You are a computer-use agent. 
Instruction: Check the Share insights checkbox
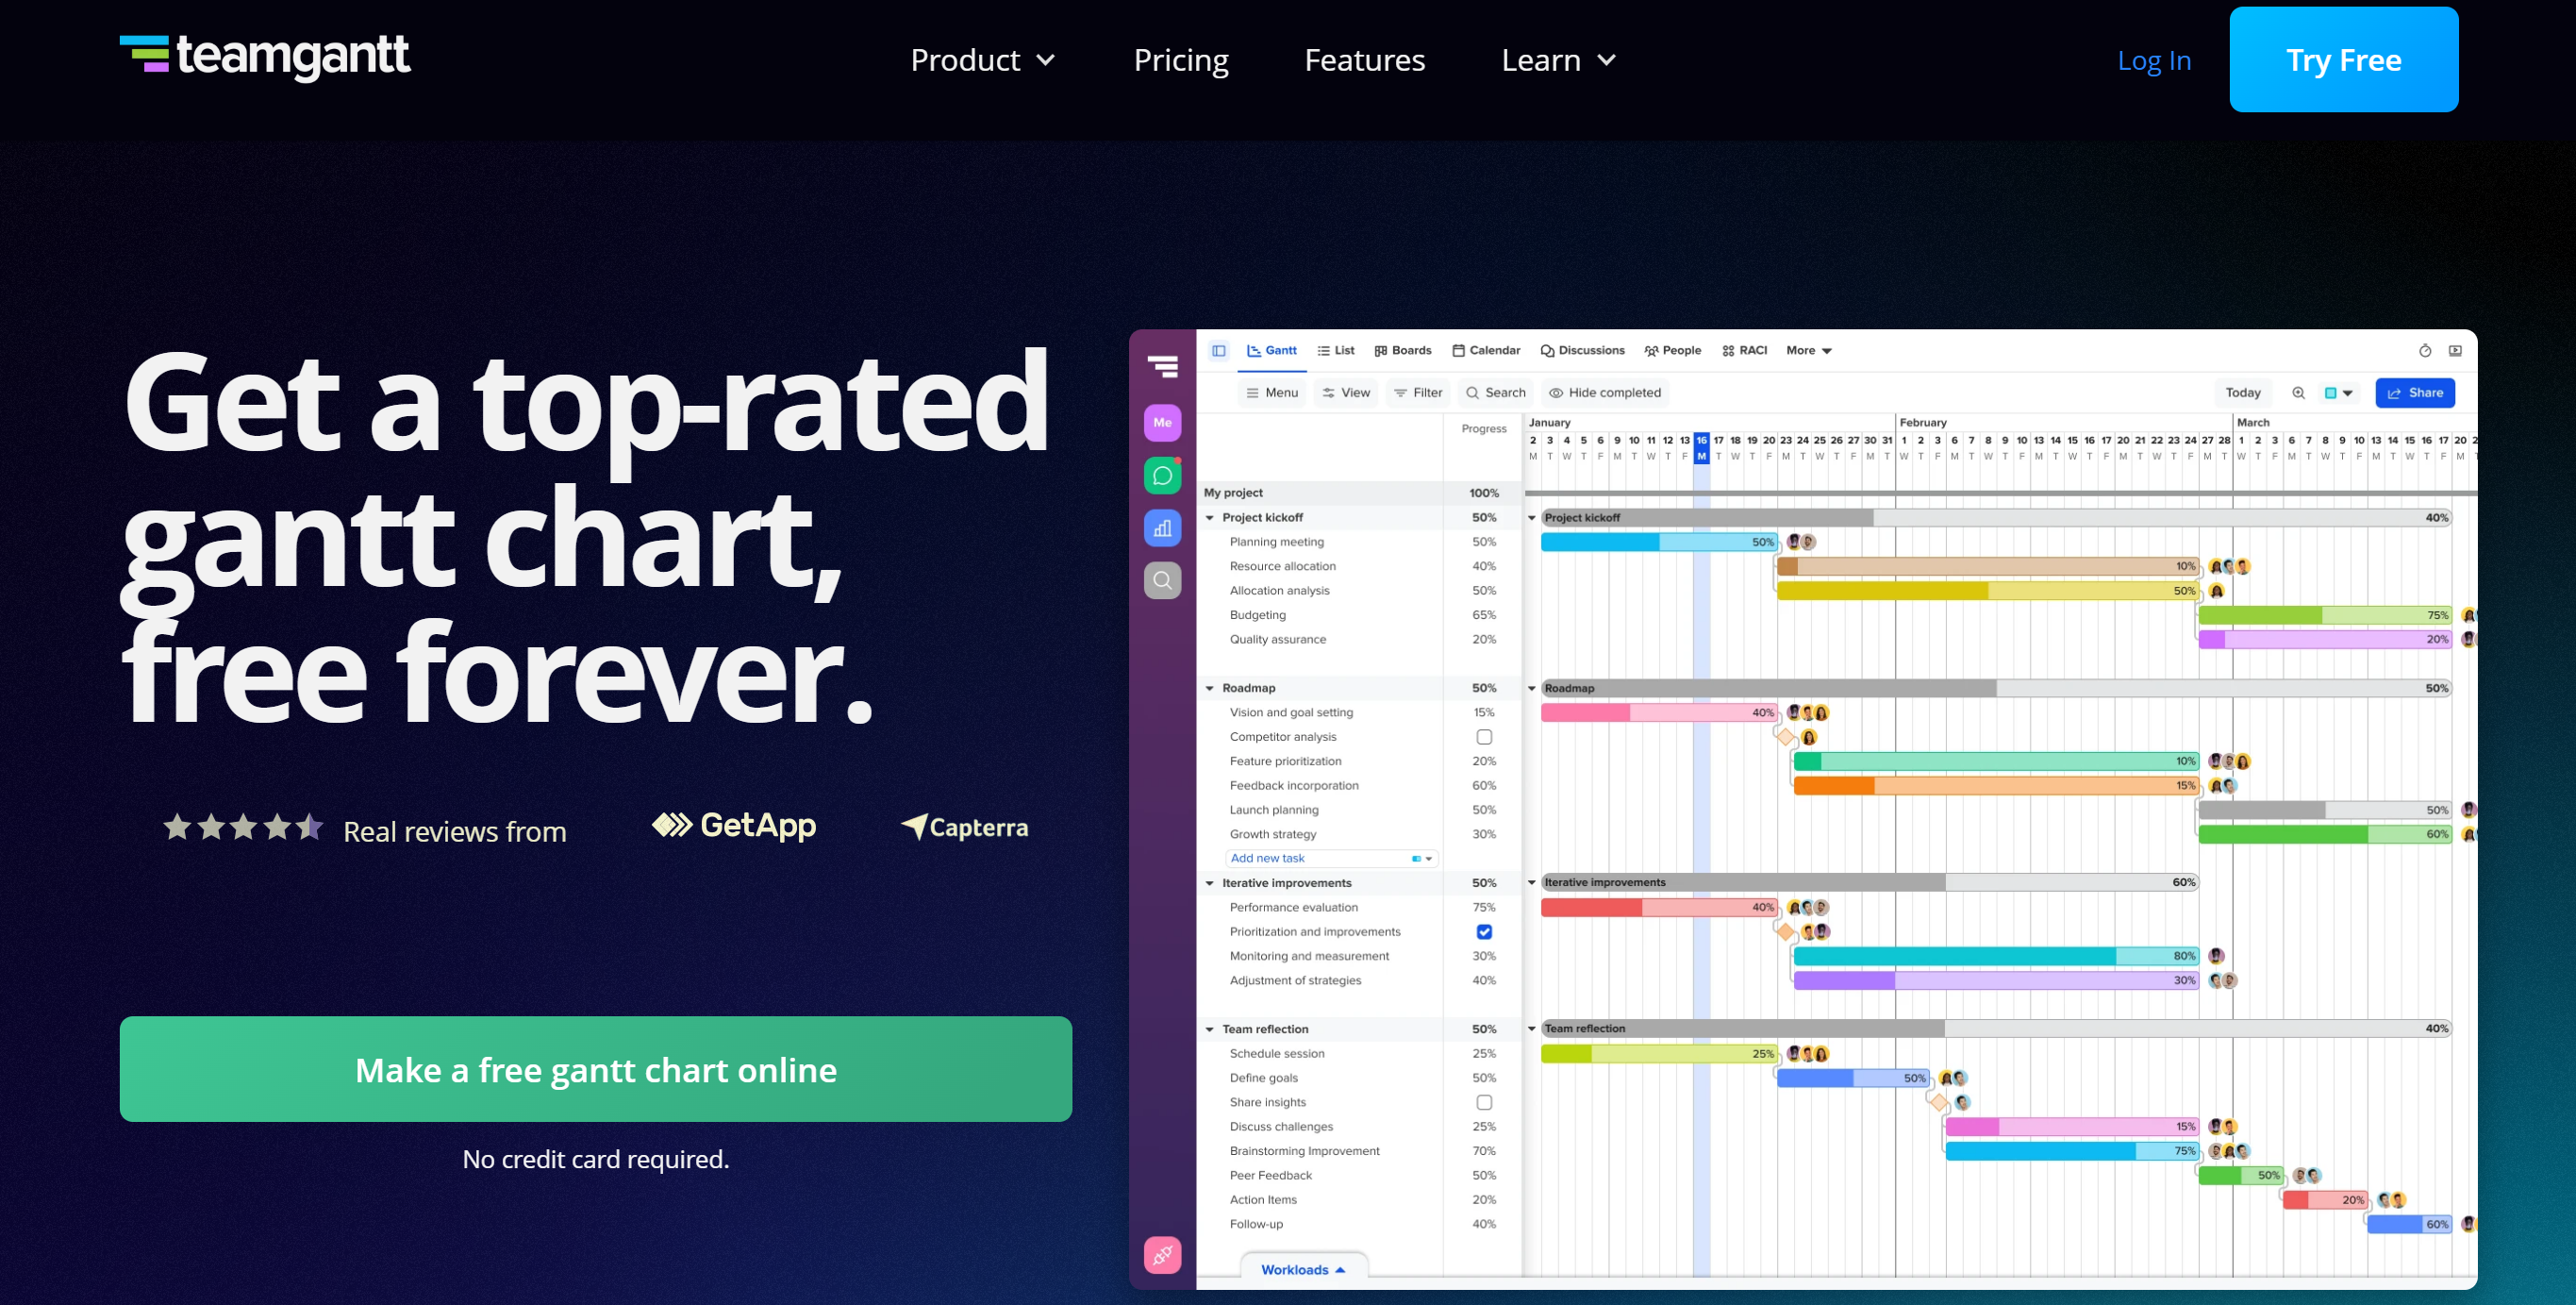[1484, 1102]
